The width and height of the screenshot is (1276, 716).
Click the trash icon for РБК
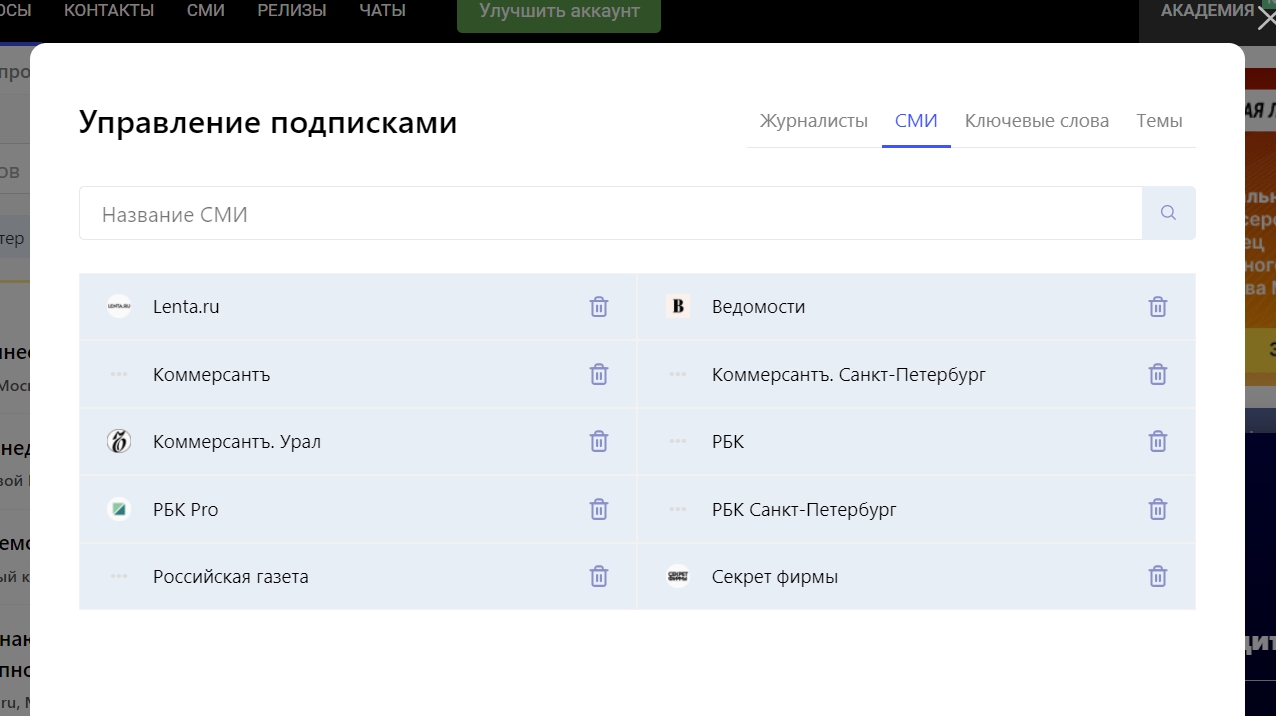(1157, 441)
